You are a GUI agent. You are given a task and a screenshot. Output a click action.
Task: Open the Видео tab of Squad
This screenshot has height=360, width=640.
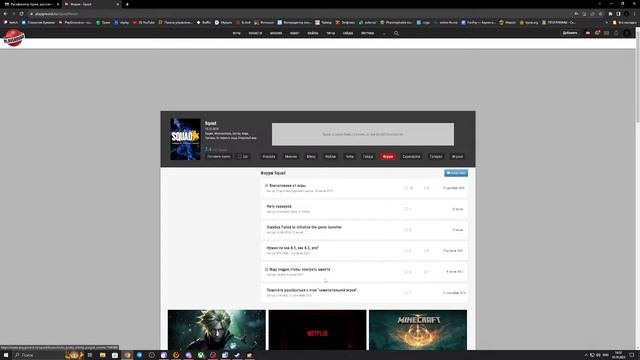coord(311,156)
